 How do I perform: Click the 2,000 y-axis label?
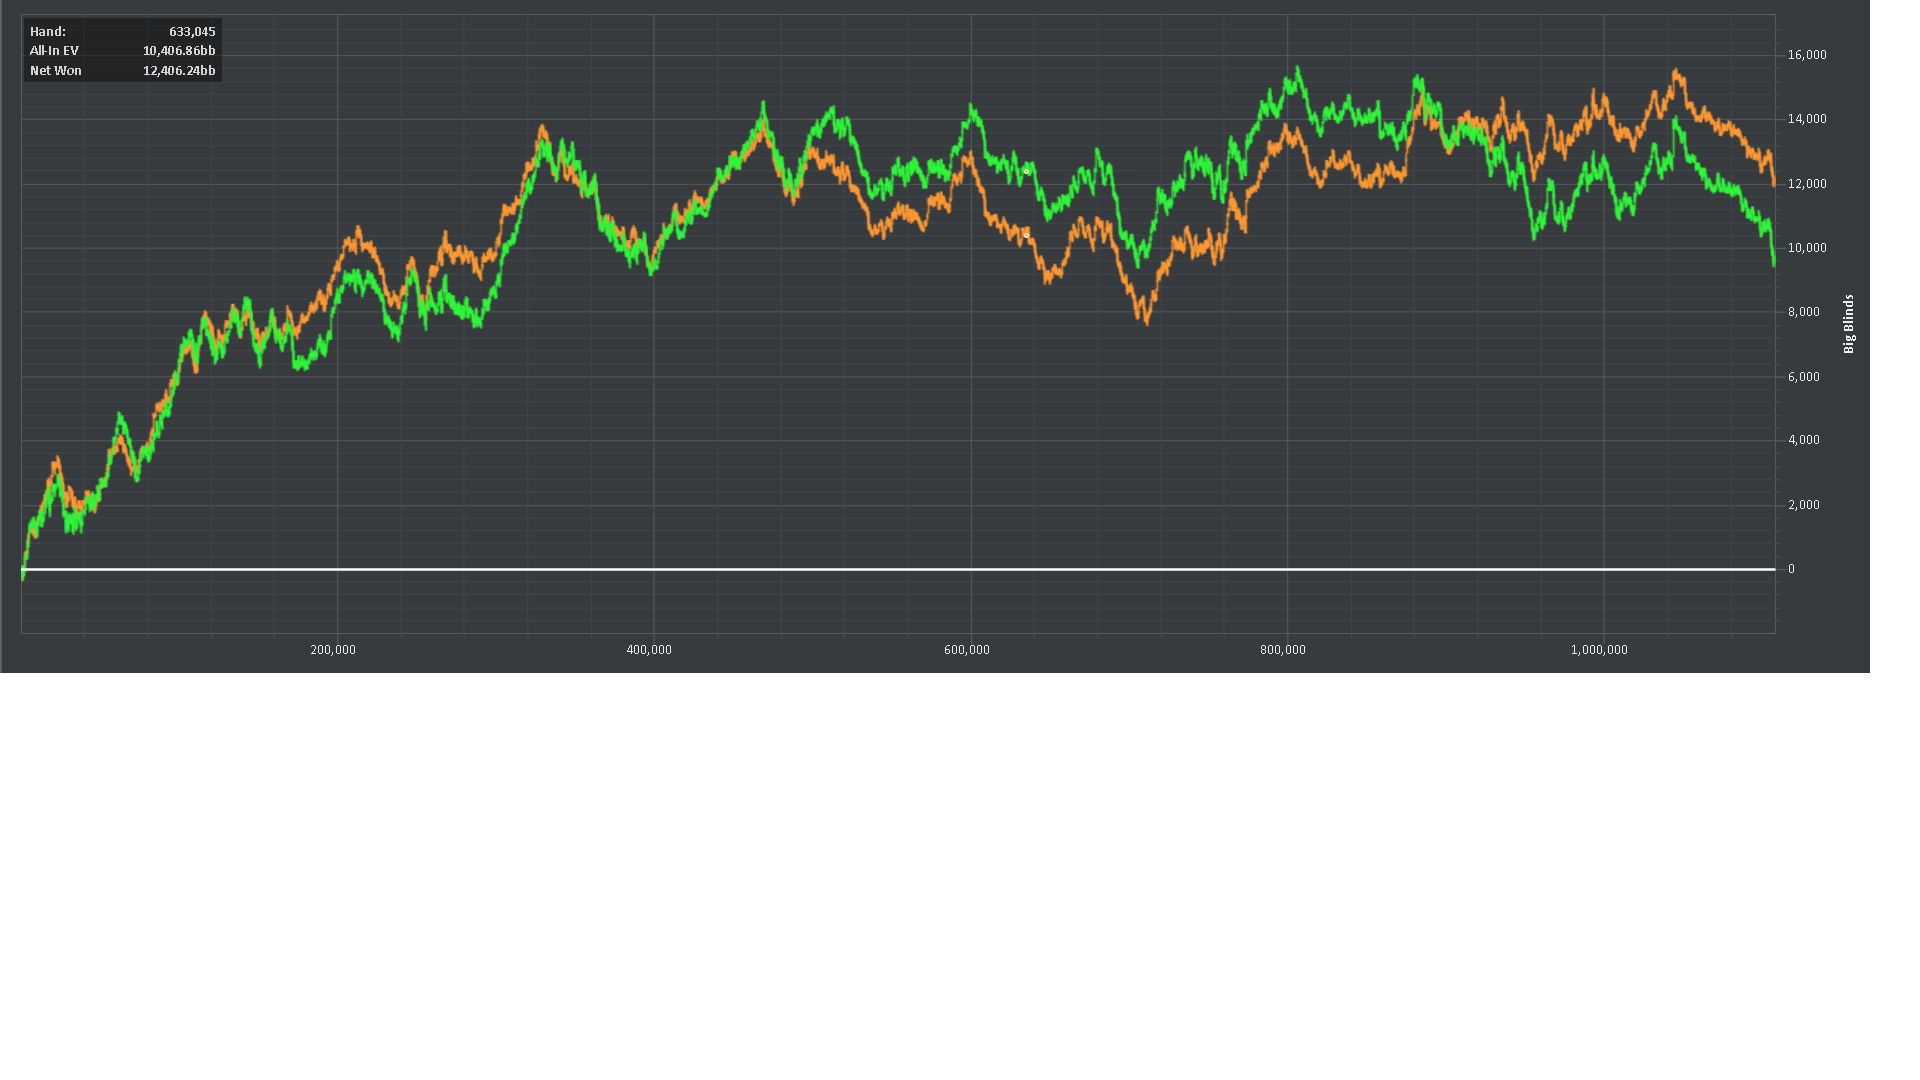[x=1804, y=505]
